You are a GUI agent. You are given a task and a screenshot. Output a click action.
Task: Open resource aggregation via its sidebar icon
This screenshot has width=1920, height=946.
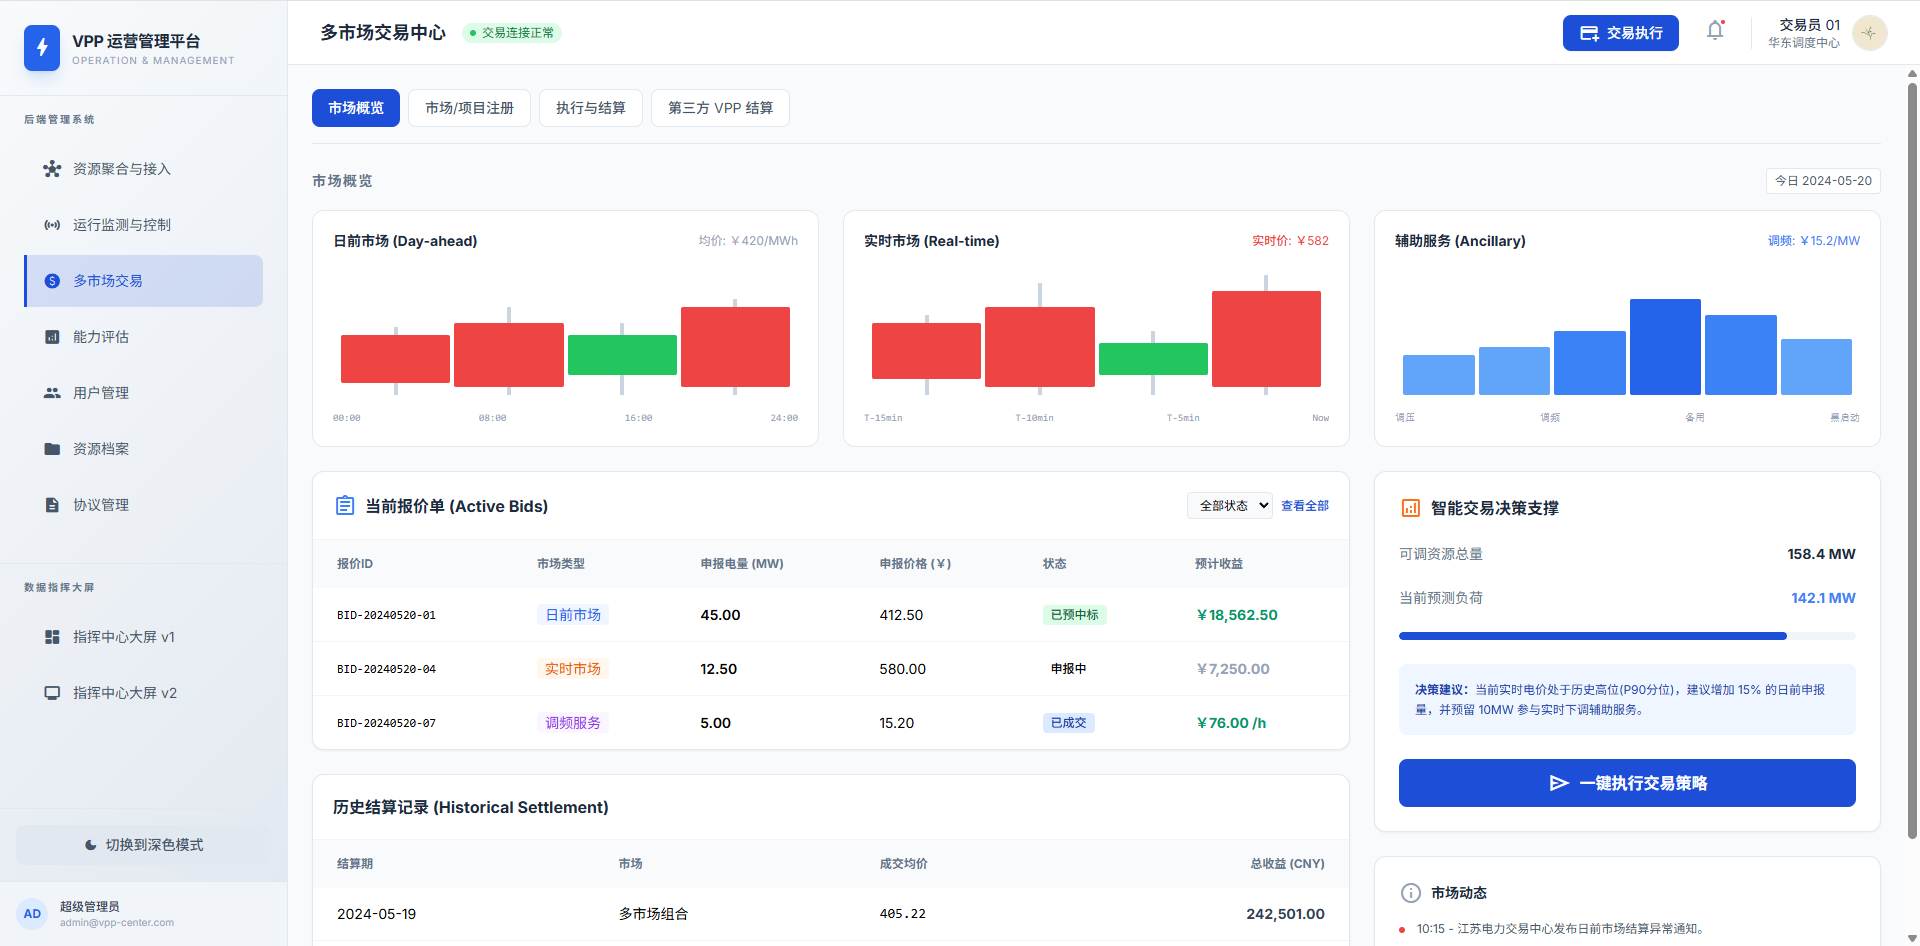click(52, 169)
